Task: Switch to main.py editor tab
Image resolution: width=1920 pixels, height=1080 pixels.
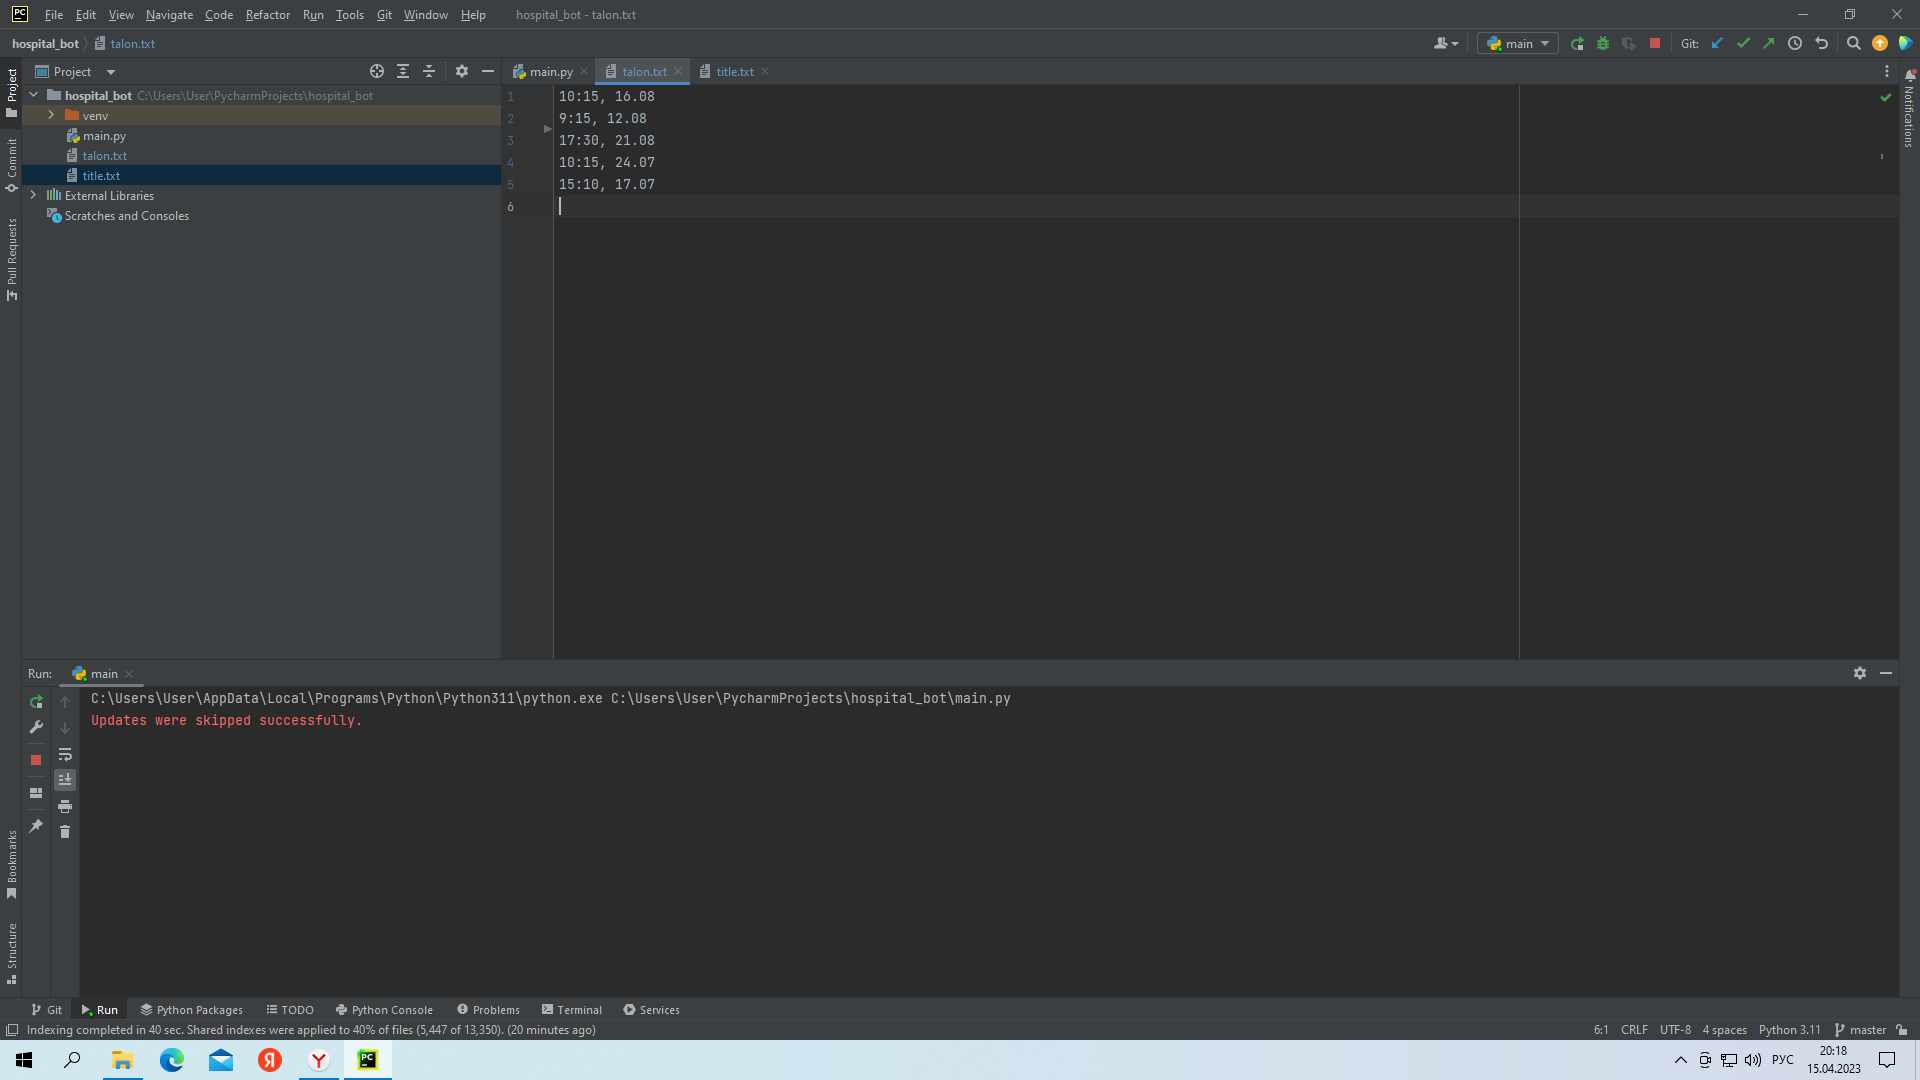Action: (550, 72)
